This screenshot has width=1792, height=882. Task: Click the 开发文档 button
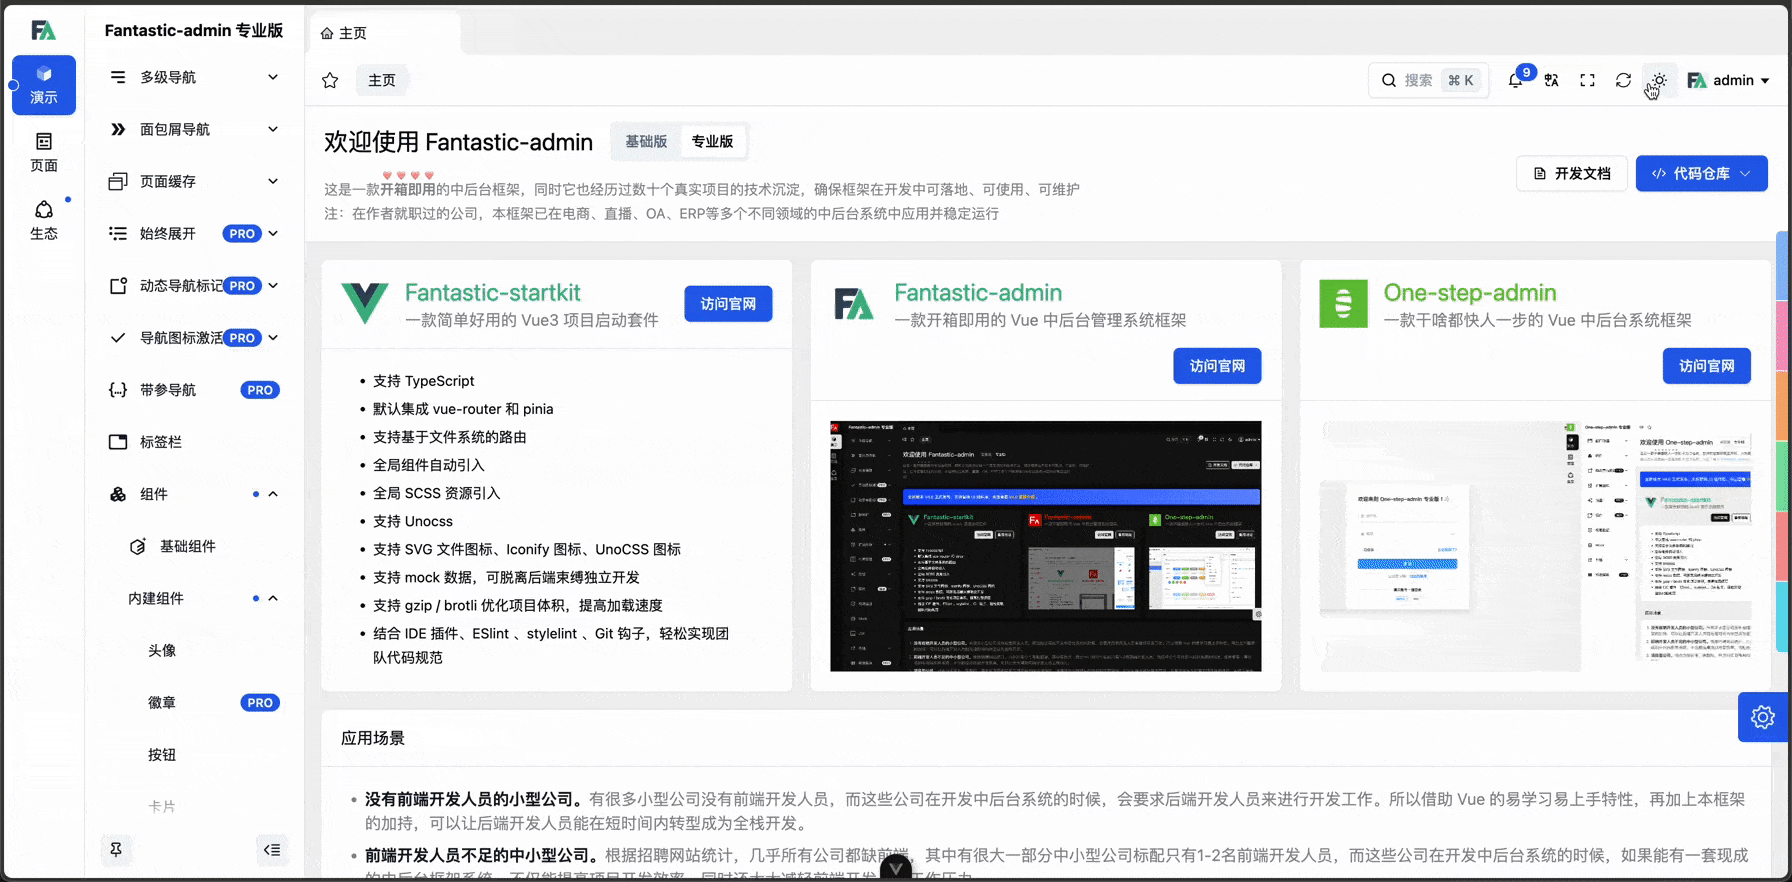point(1571,173)
